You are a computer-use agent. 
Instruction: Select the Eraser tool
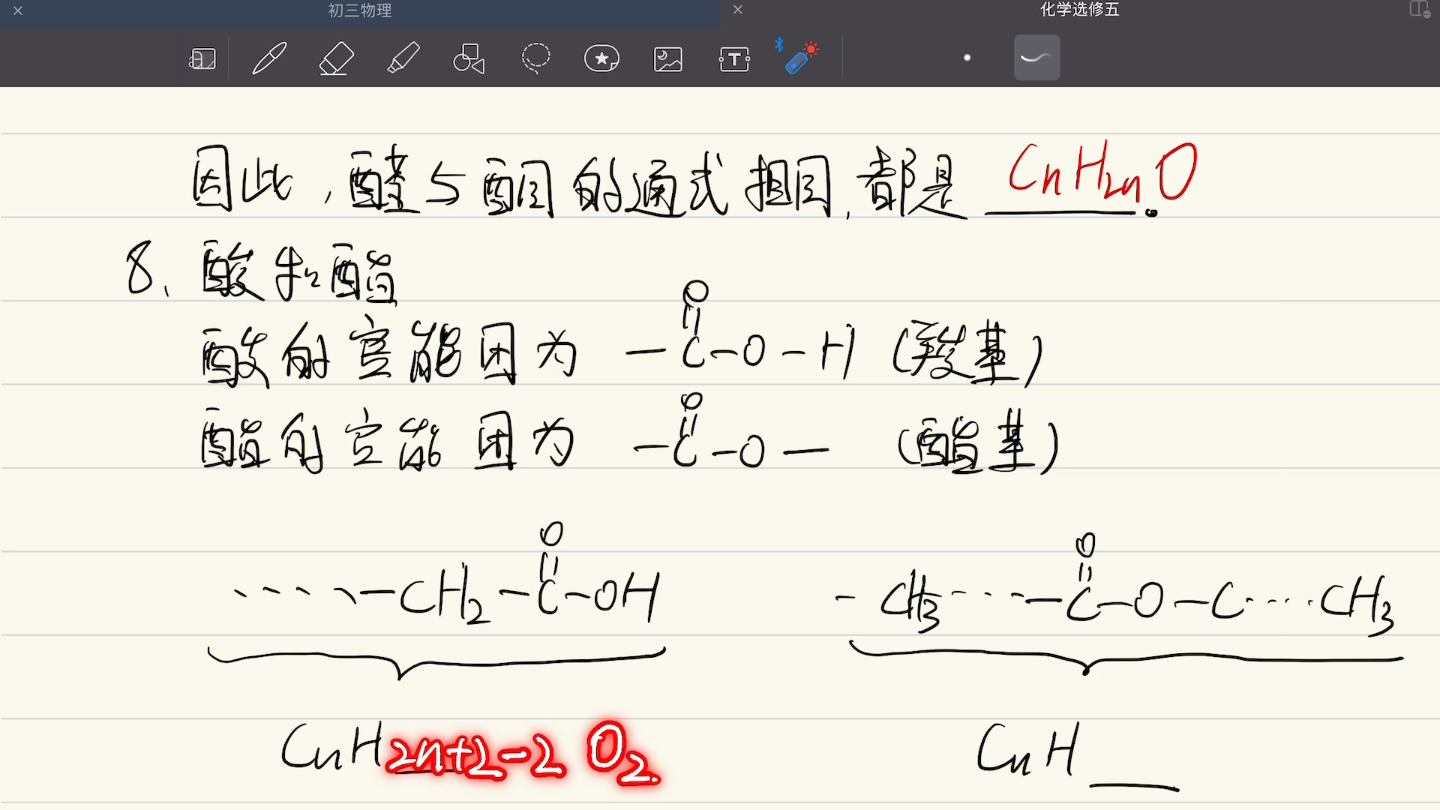(337, 58)
